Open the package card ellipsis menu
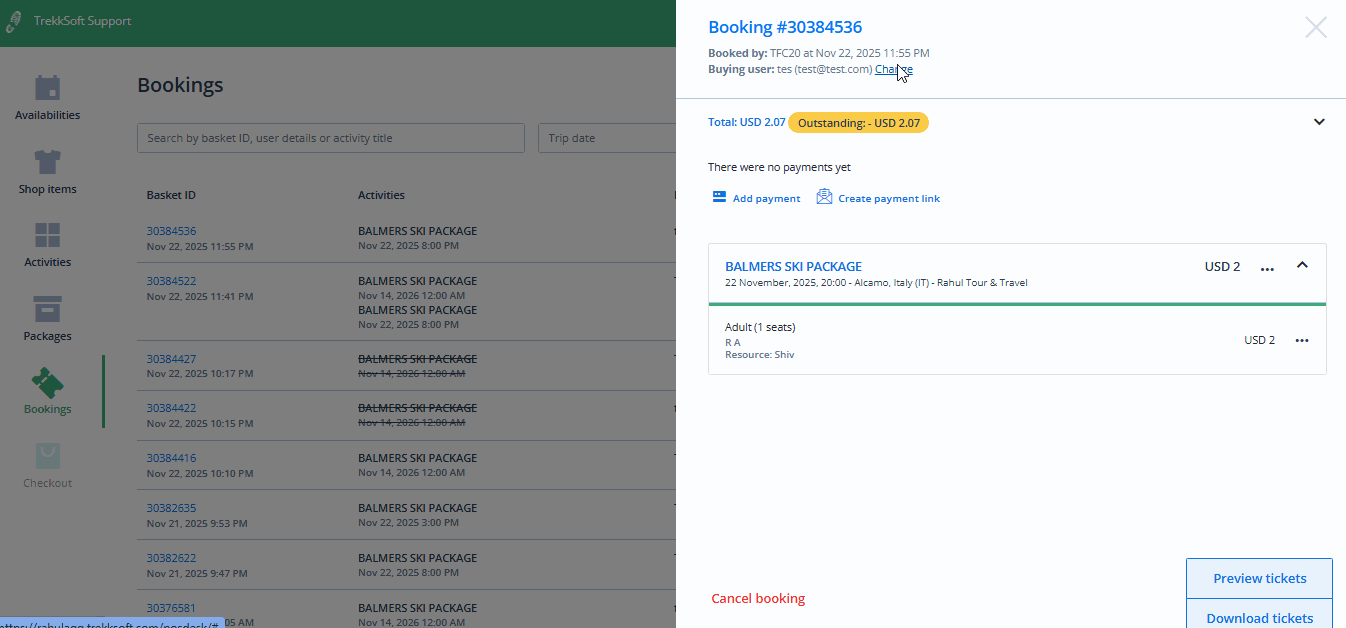Viewport: 1346px width, 628px height. 1267,266
